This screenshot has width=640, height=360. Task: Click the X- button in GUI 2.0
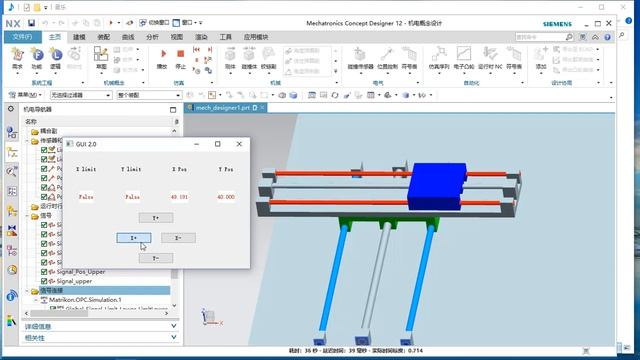pyautogui.click(x=178, y=238)
